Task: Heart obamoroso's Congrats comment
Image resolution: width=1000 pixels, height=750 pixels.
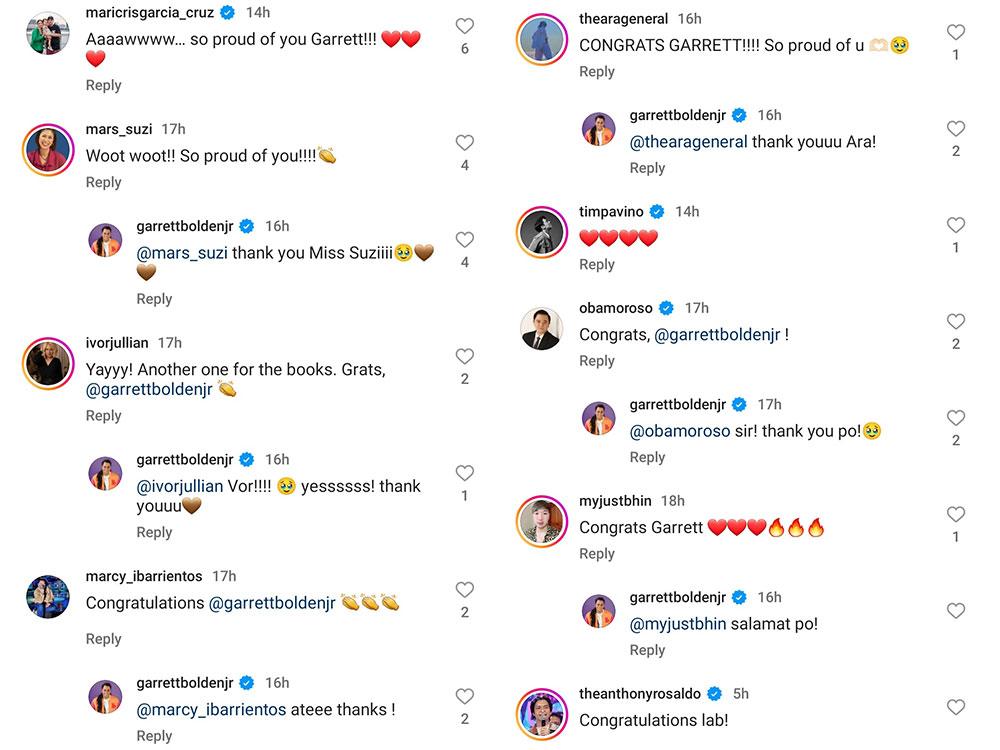Action: click(956, 322)
